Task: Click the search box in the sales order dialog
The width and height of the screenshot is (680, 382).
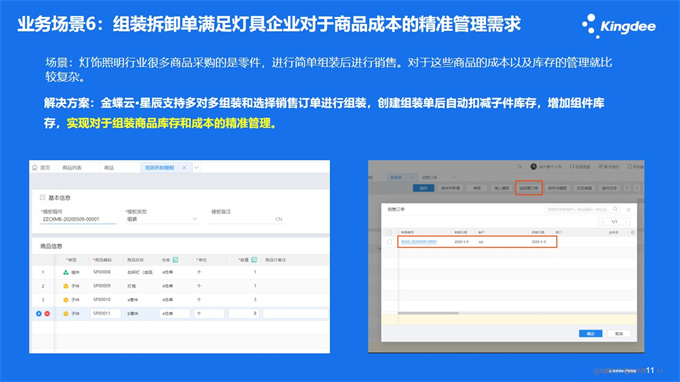Action: point(583,209)
